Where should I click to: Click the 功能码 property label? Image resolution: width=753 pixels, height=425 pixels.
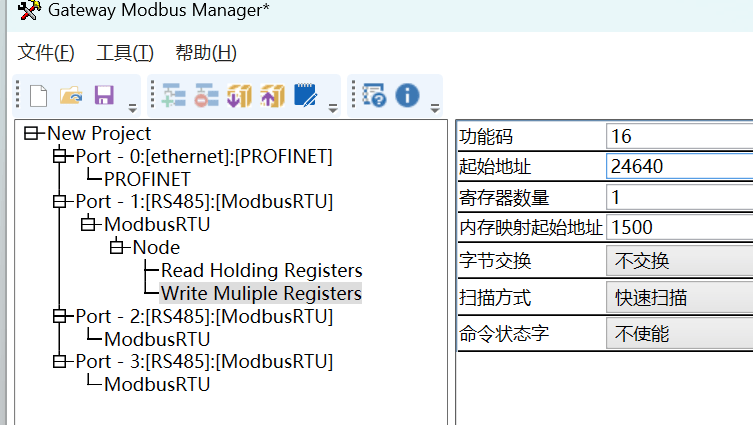486,137
